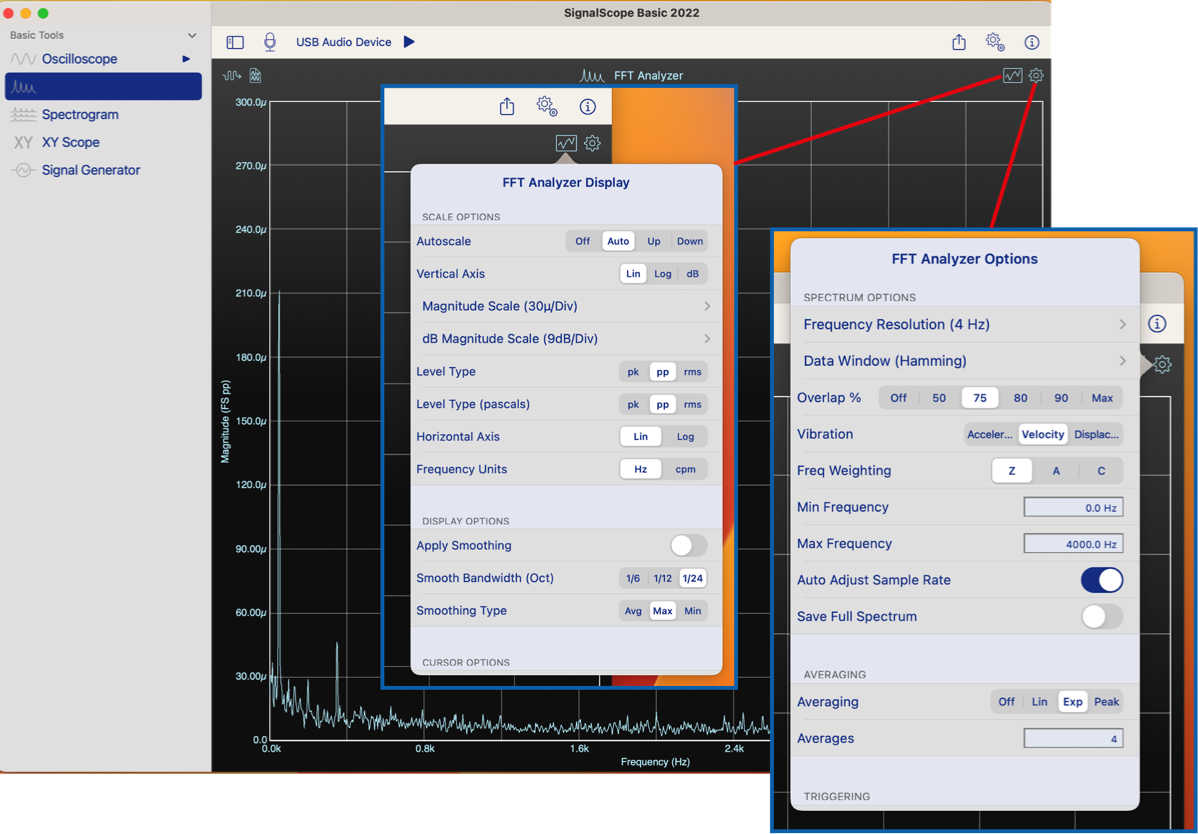Image resolution: width=1198 pixels, height=834 pixels.
Task: Open FFT options gear icon right of FFT Analyzer title
Action: [x=1036, y=76]
